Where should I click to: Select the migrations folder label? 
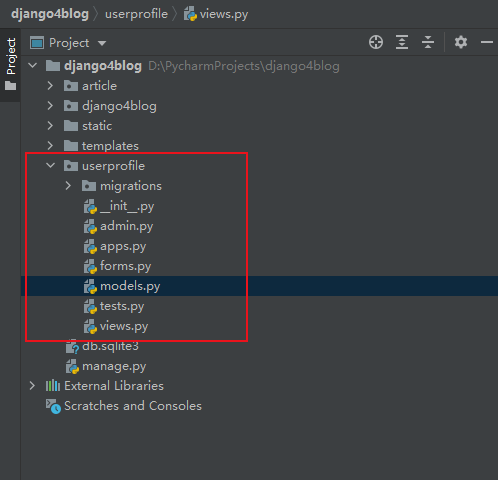pos(131,186)
